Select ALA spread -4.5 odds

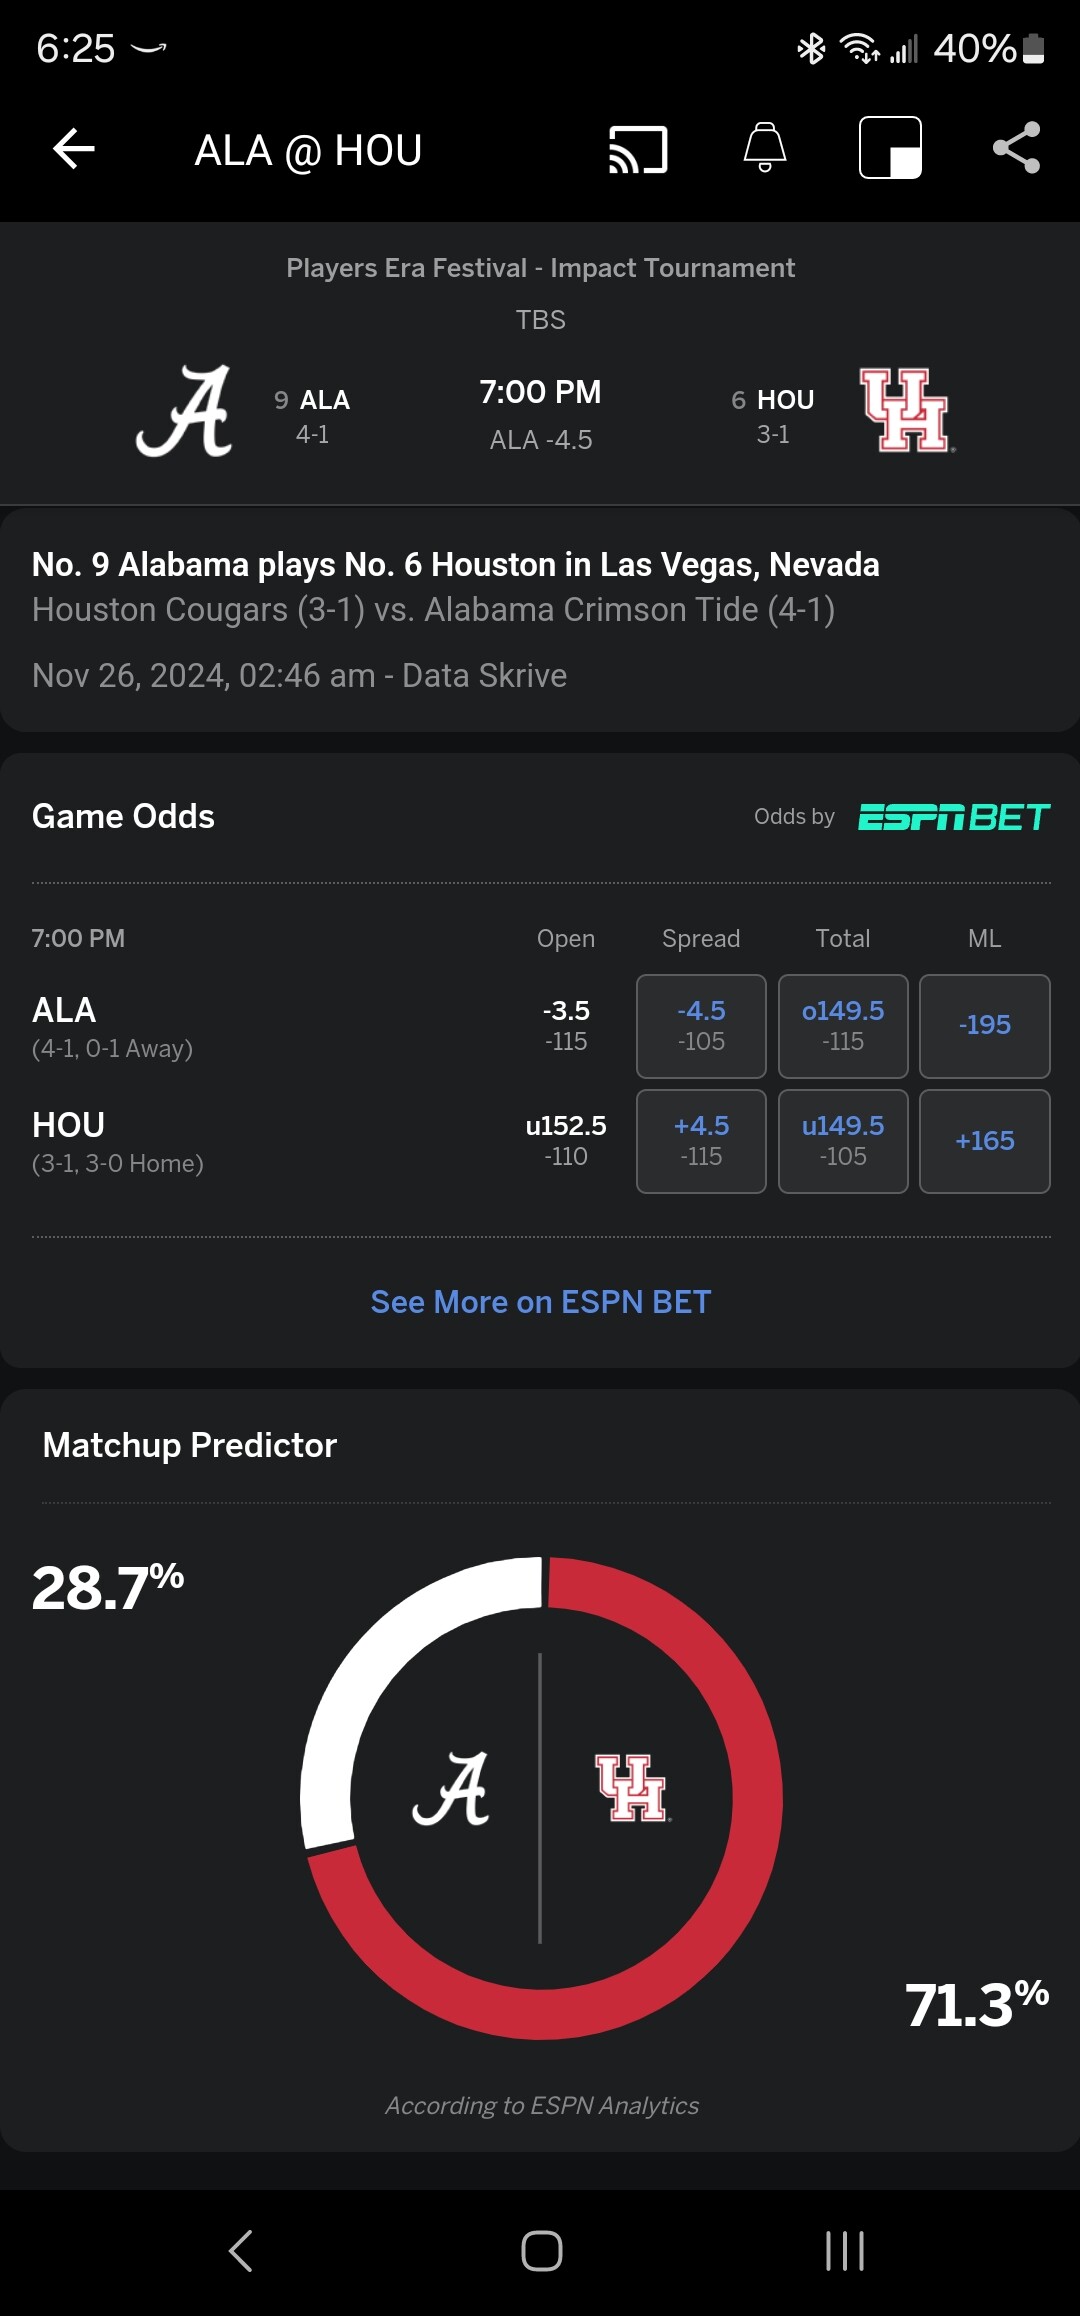[701, 1026]
